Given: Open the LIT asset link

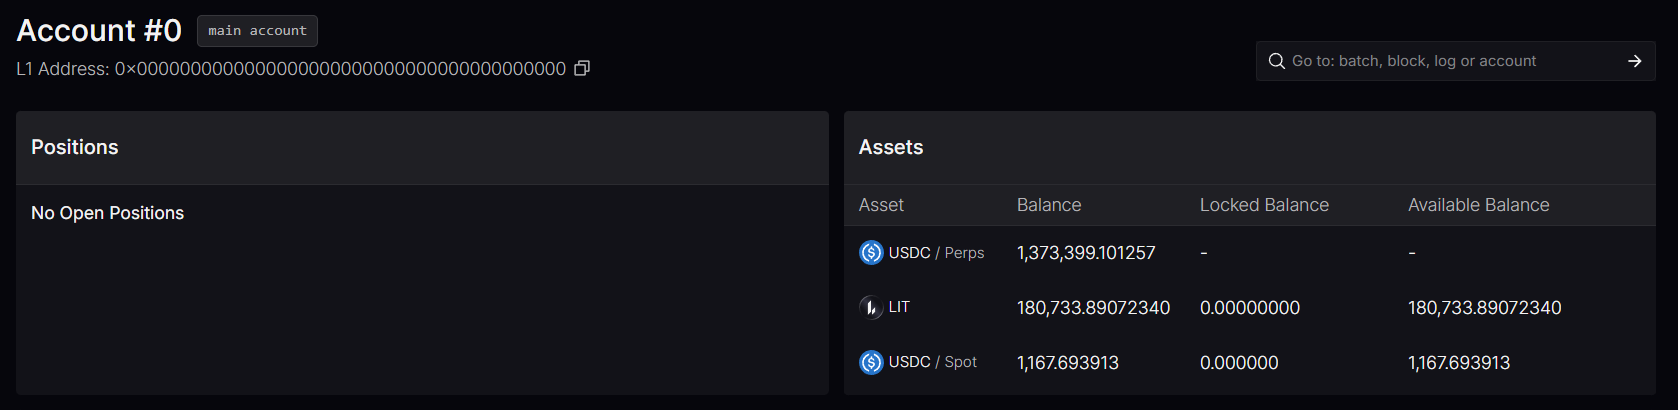Looking at the screenshot, I should click(899, 307).
